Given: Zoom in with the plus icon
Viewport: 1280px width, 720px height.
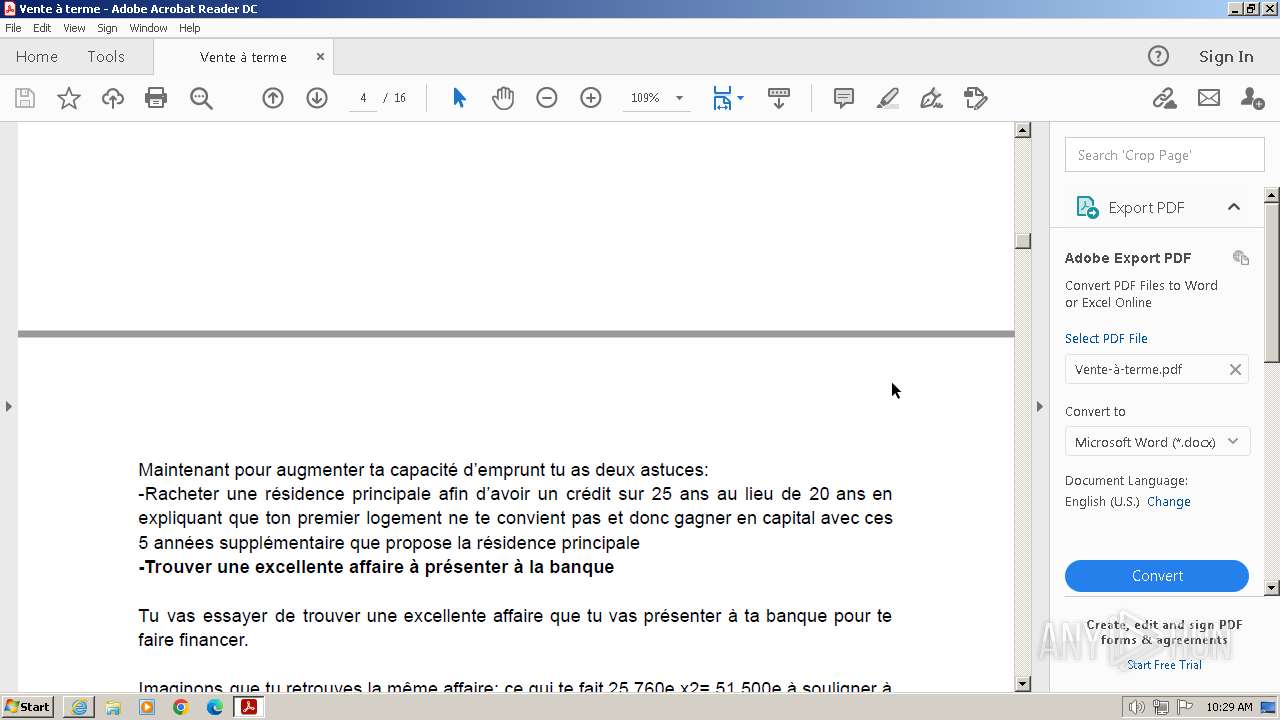Looking at the screenshot, I should point(591,98).
